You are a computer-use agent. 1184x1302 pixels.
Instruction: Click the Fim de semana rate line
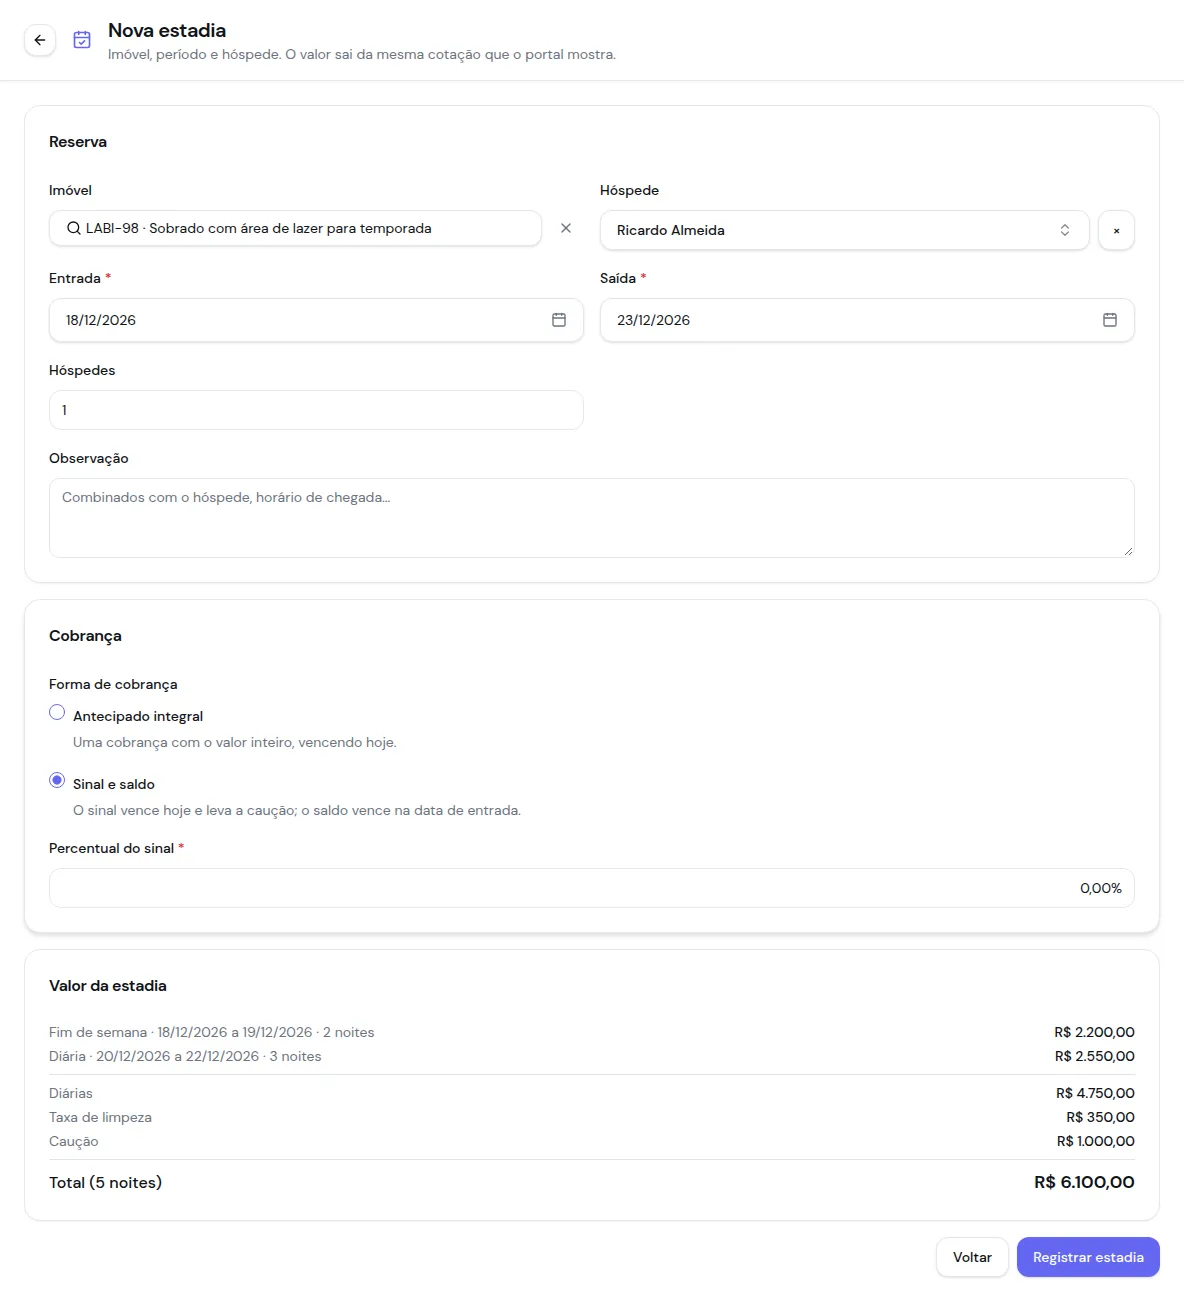click(212, 1032)
